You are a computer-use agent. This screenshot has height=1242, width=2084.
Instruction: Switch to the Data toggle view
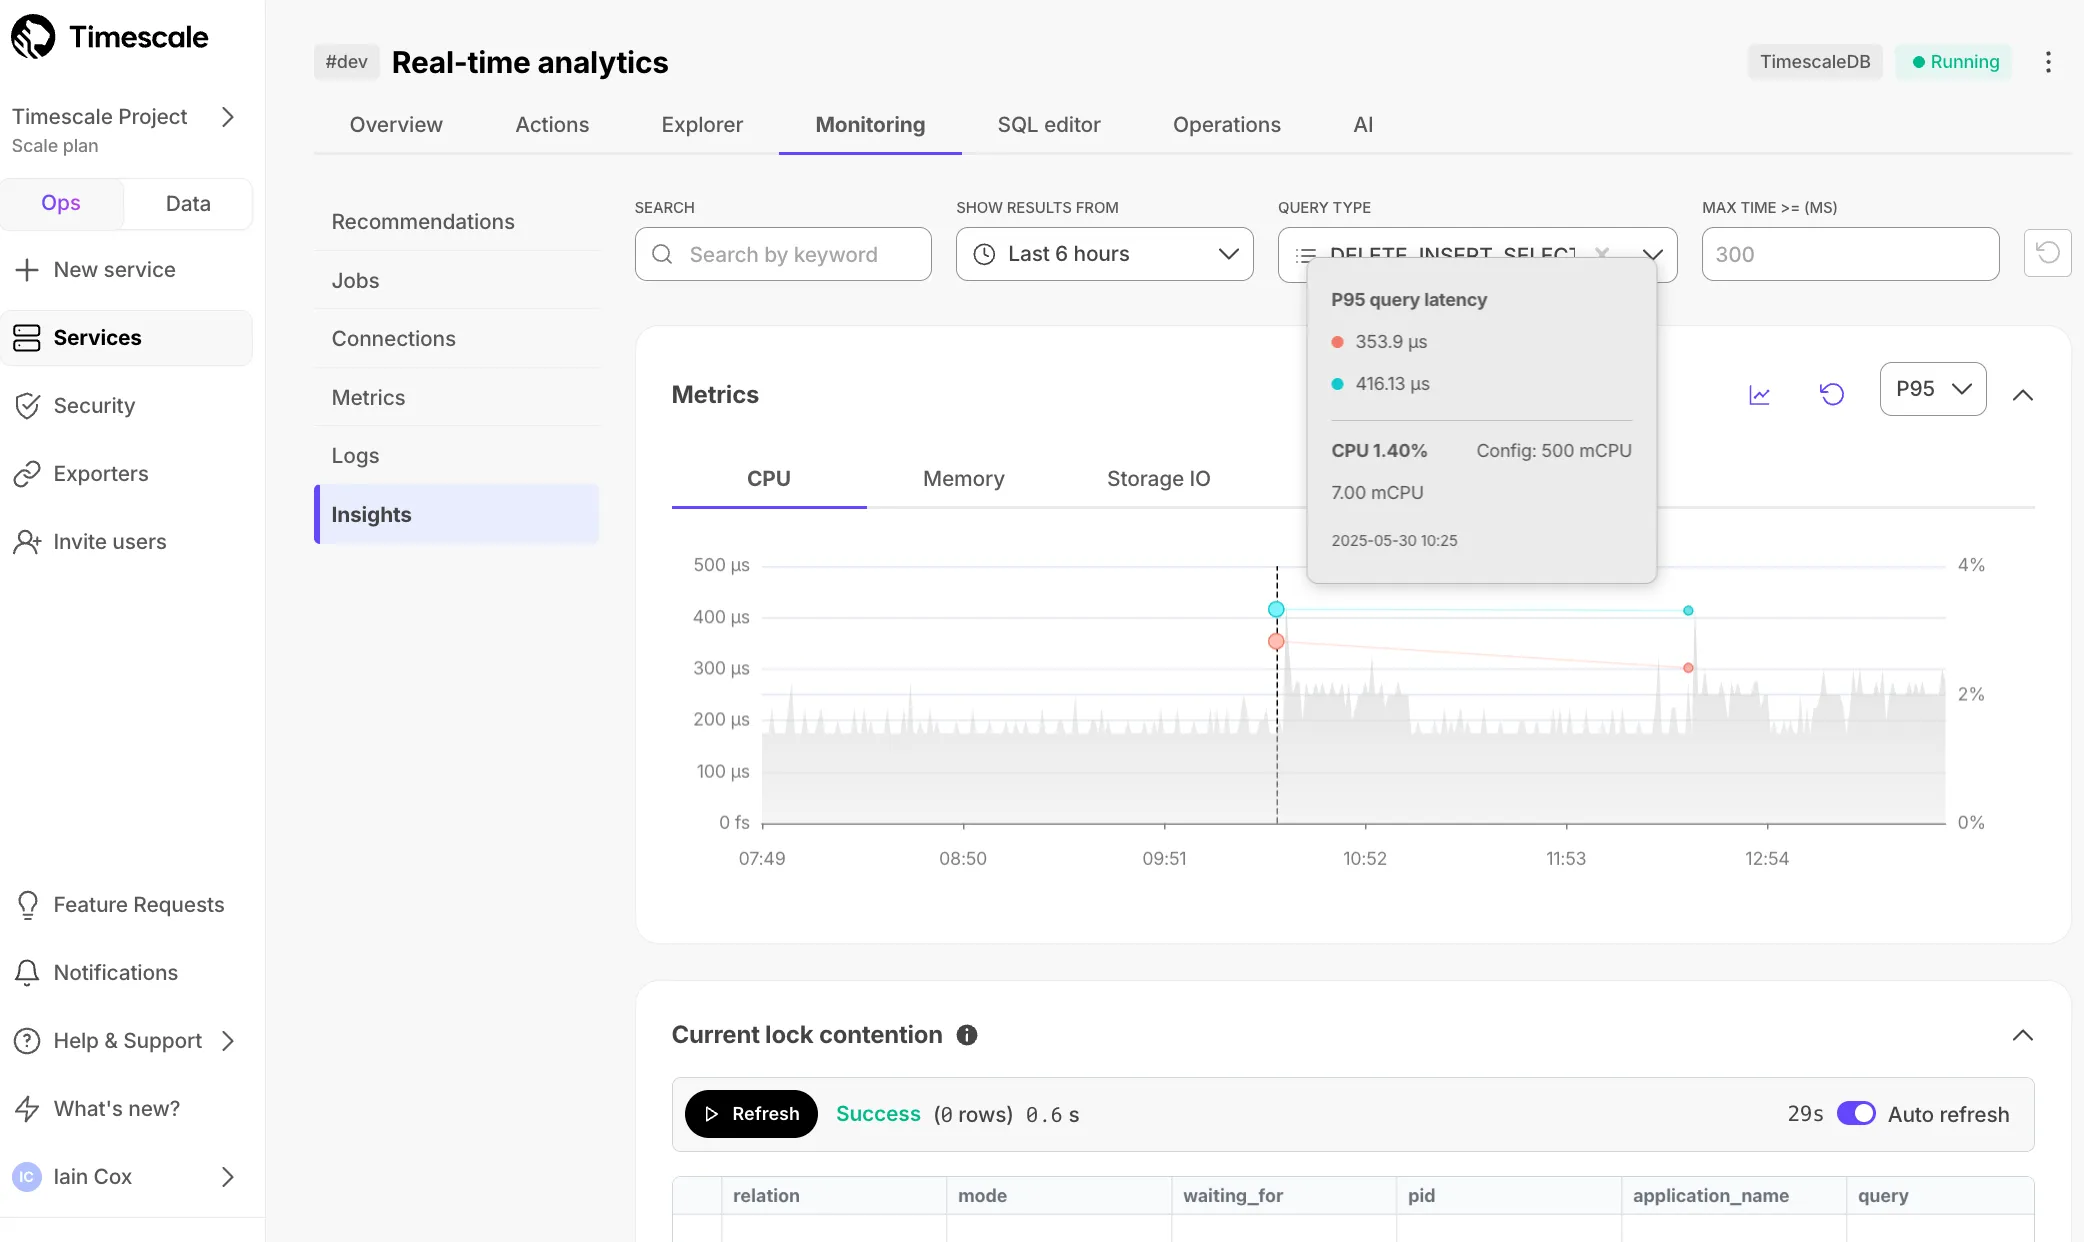click(188, 204)
